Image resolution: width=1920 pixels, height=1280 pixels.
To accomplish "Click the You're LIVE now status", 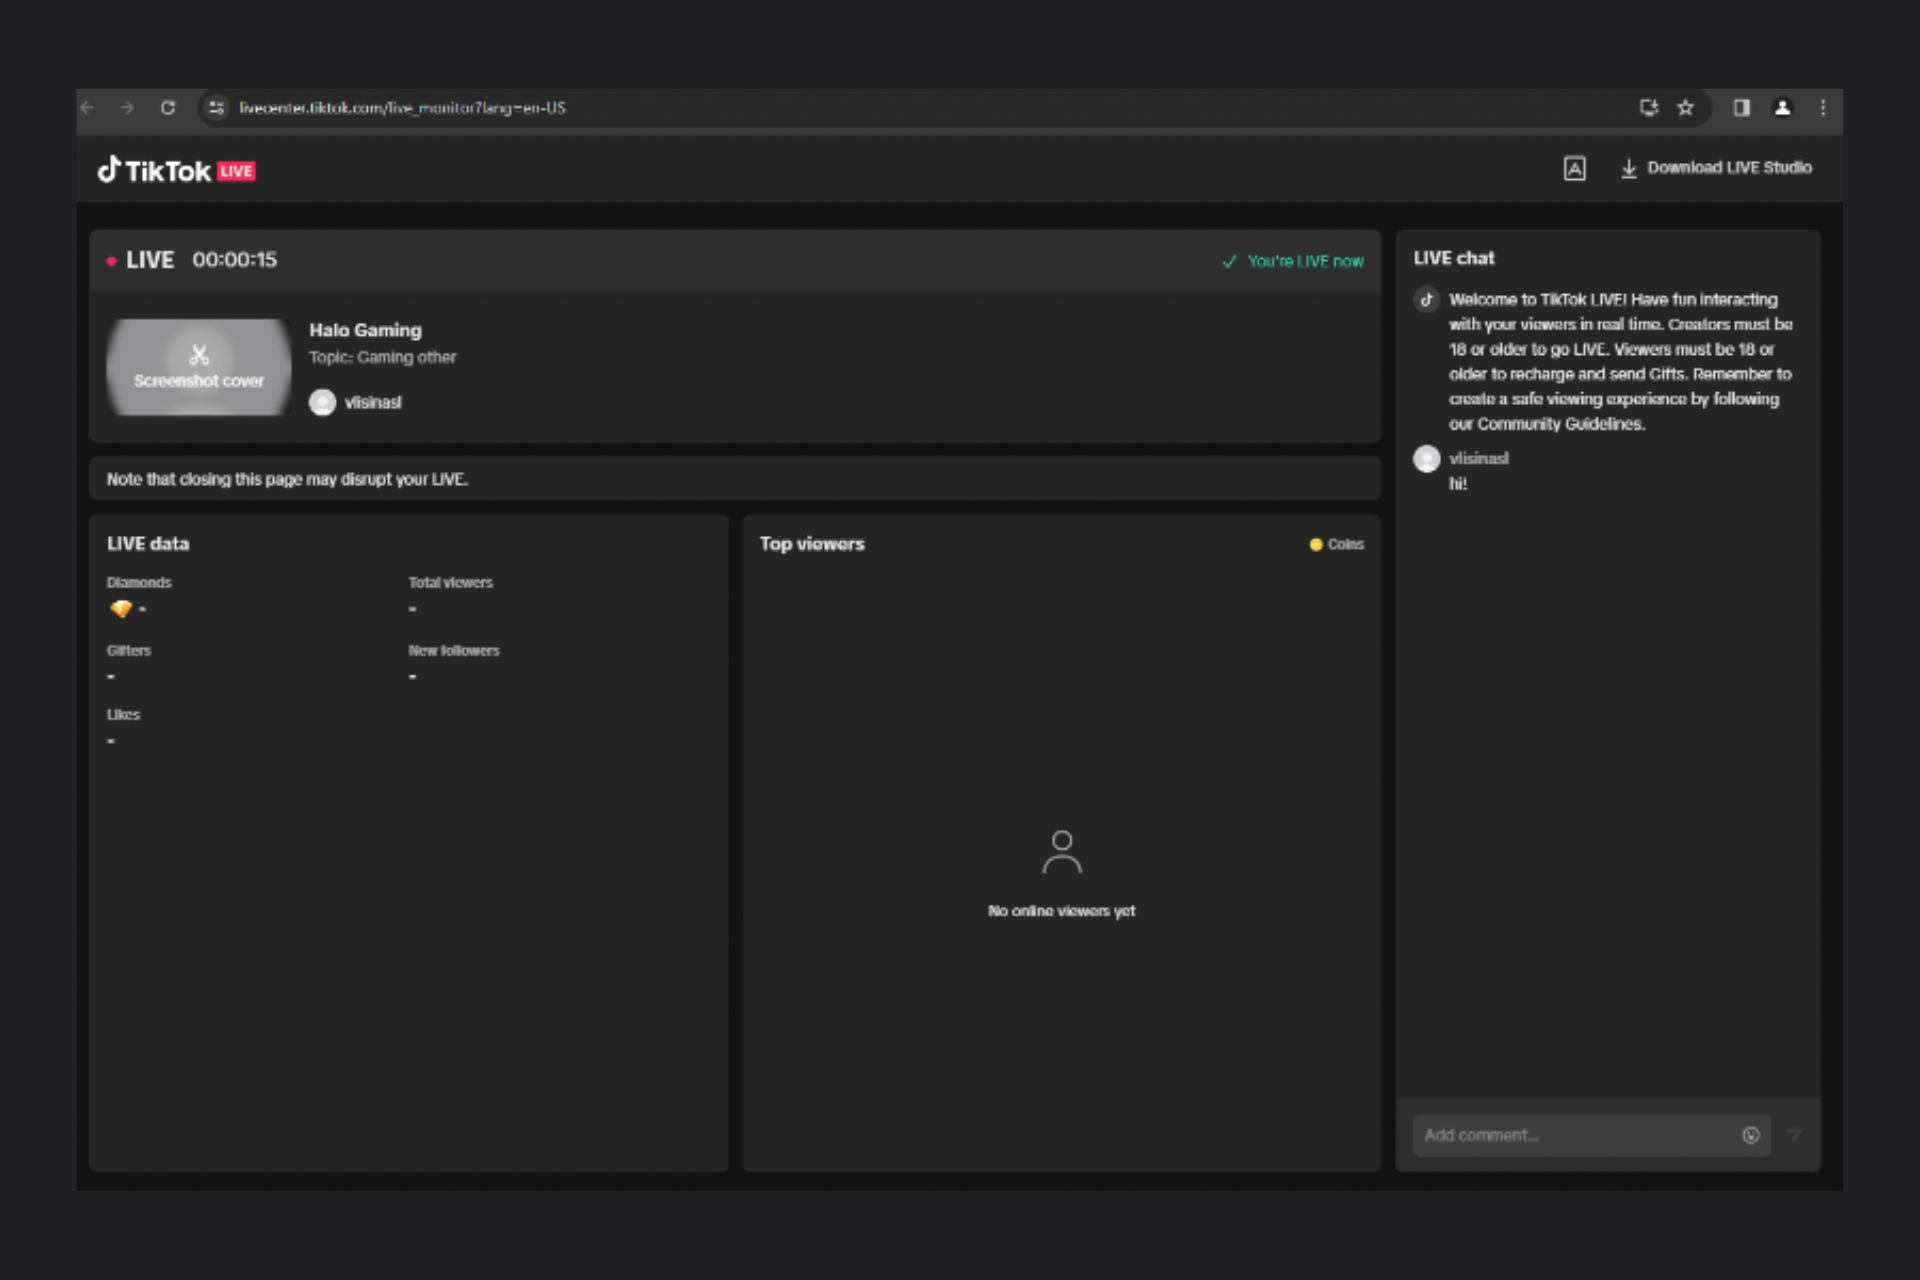I will tap(1293, 261).
